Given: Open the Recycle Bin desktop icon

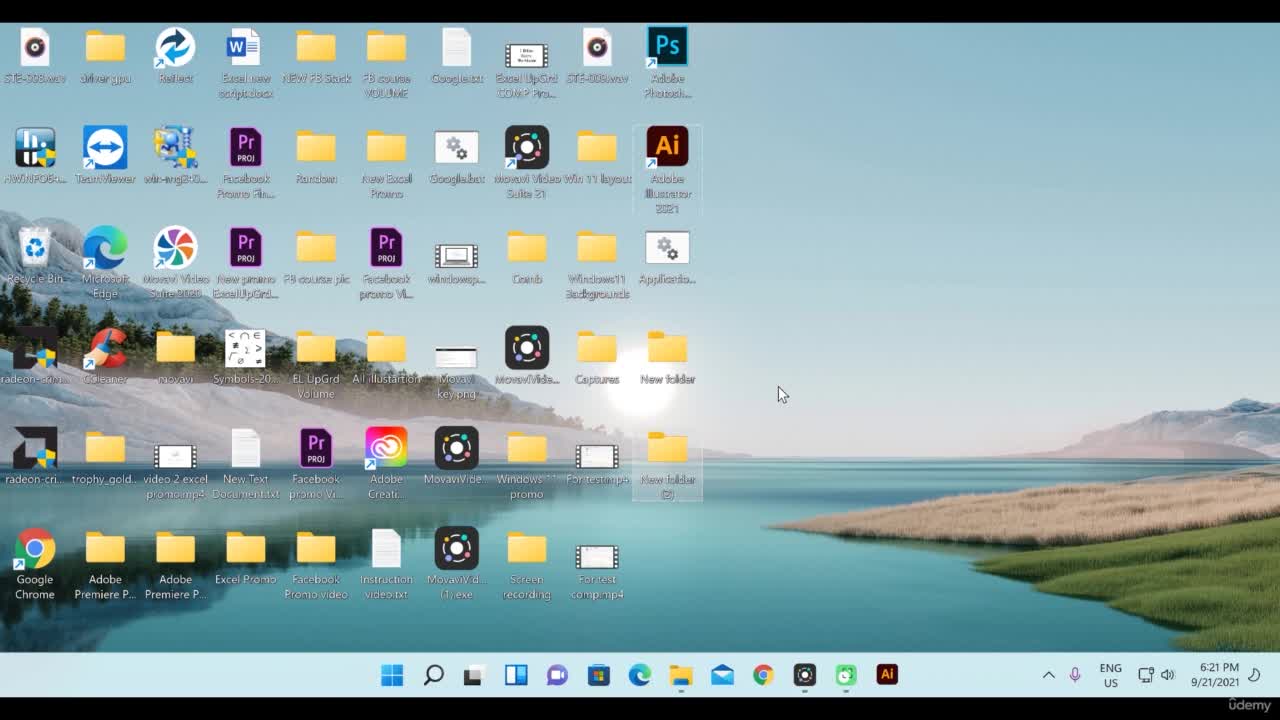Looking at the screenshot, I should pos(35,255).
